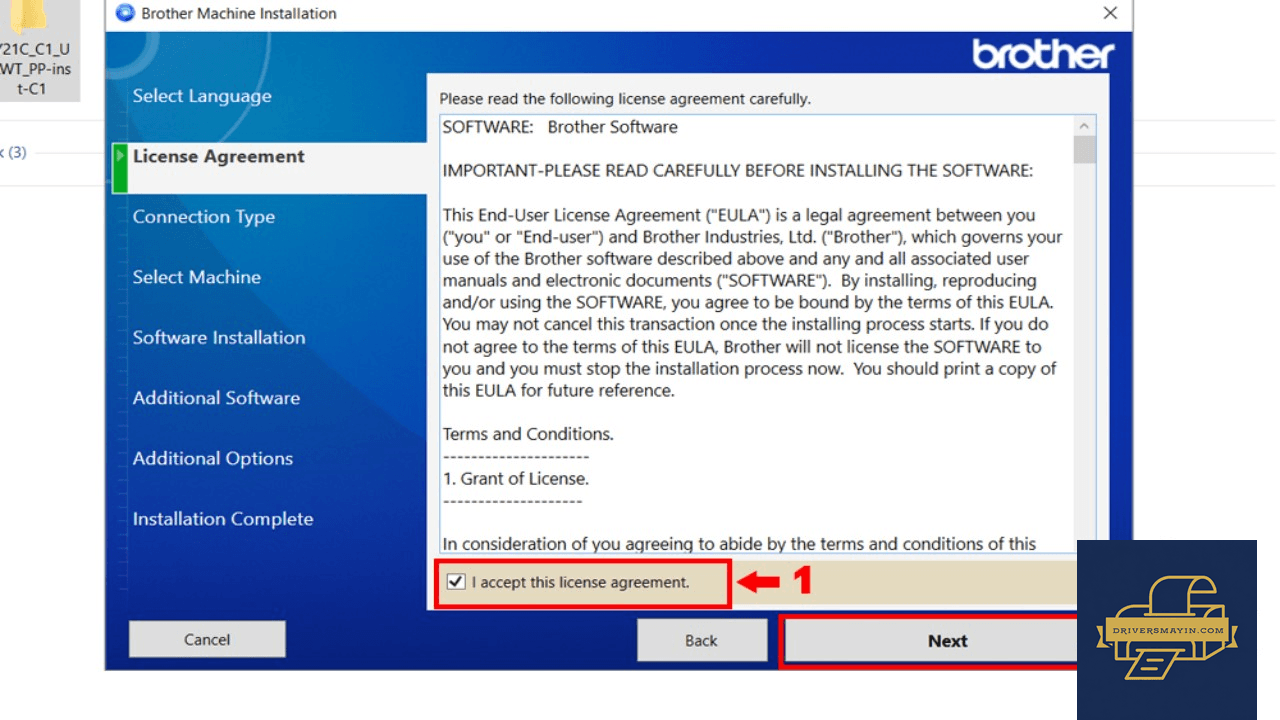Image resolution: width=1280 pixels, height=720 pixels.
Task: Click the '1. Grant of License.' line
Action: pos(516,478)
